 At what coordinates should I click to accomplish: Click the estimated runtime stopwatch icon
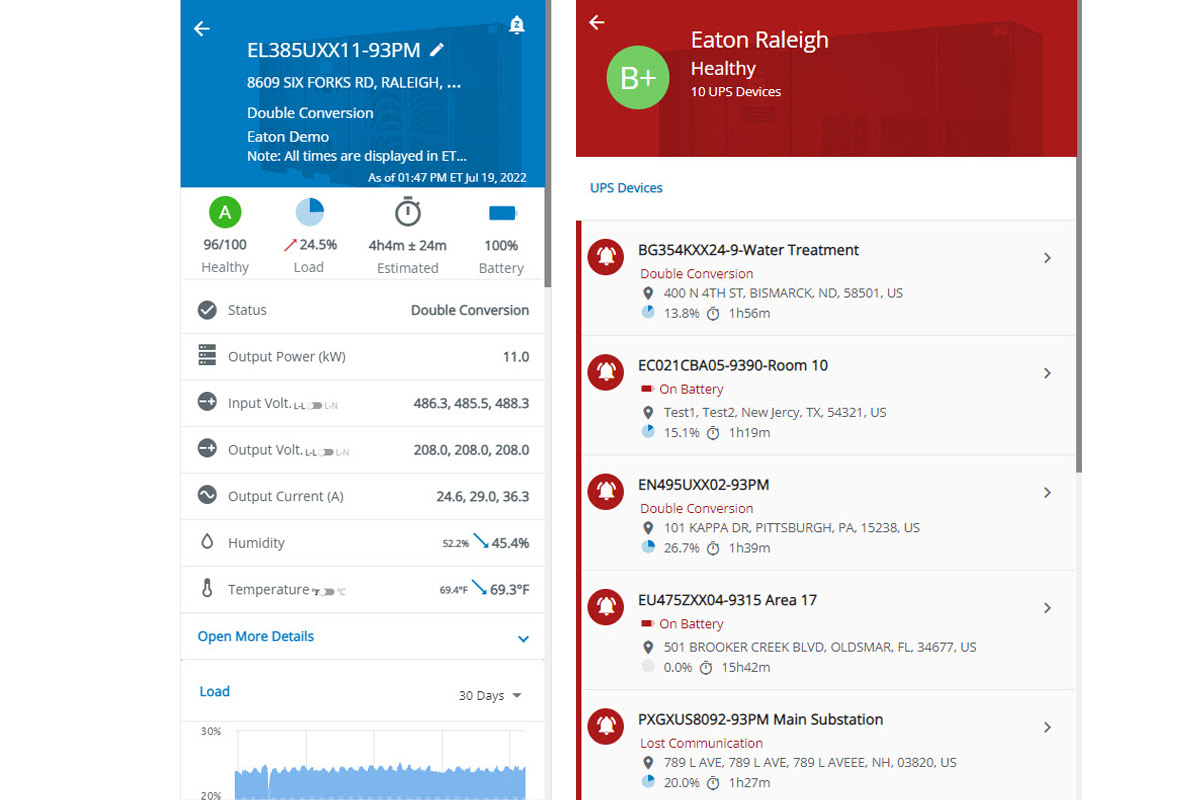tap(407, 212)
